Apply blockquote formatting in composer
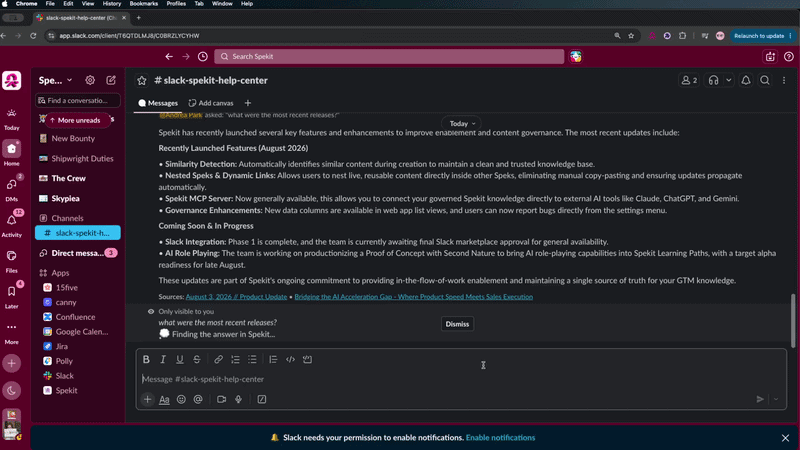 point(273,359)
